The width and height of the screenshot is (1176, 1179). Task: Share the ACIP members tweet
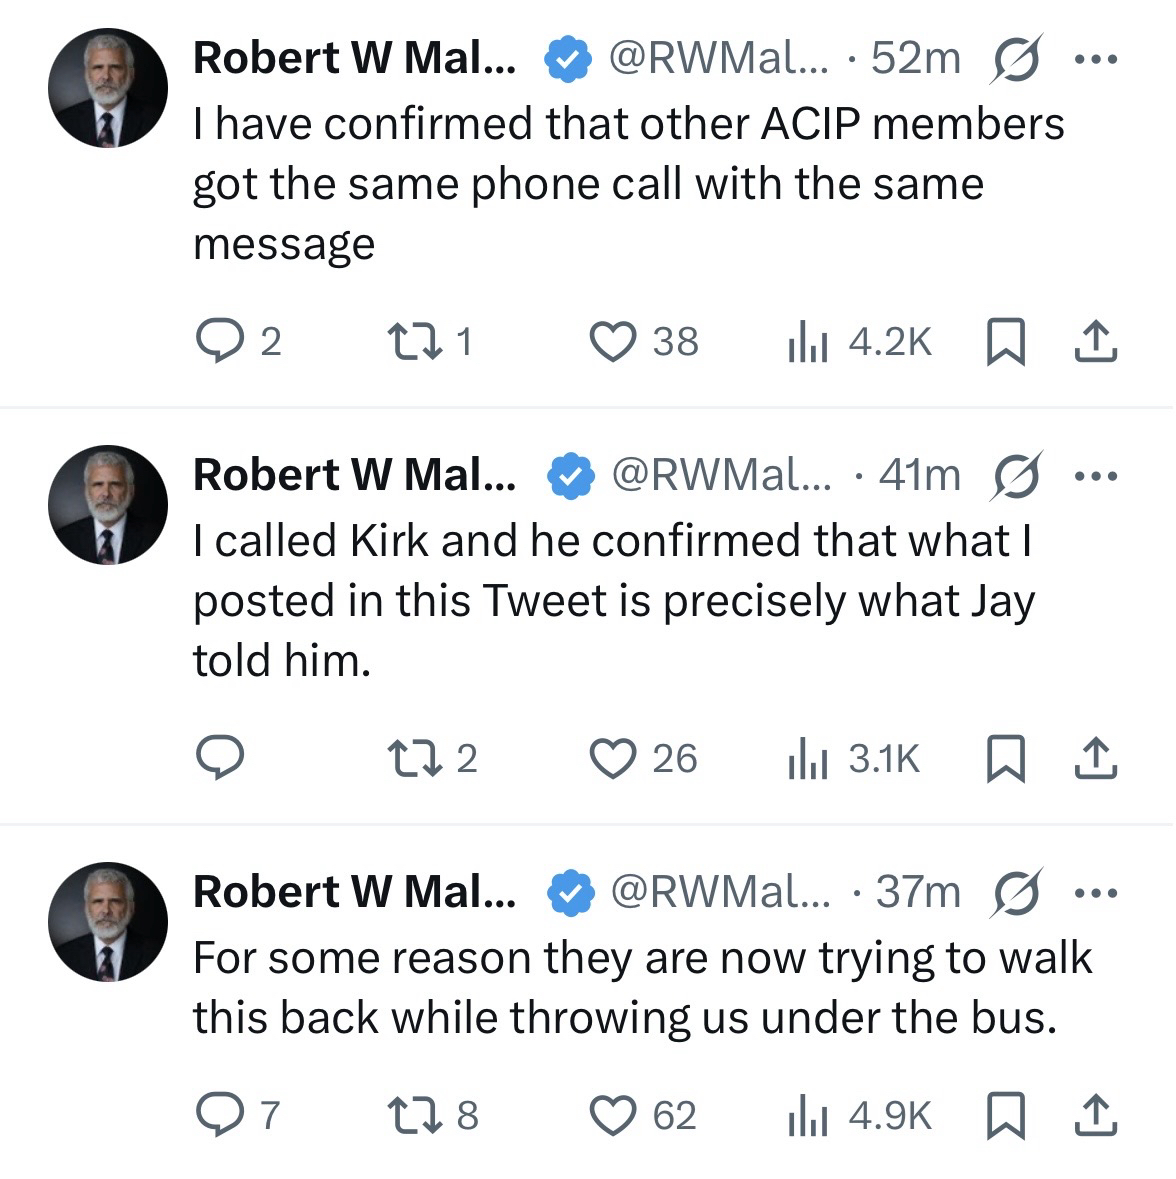coord(1095,342)
